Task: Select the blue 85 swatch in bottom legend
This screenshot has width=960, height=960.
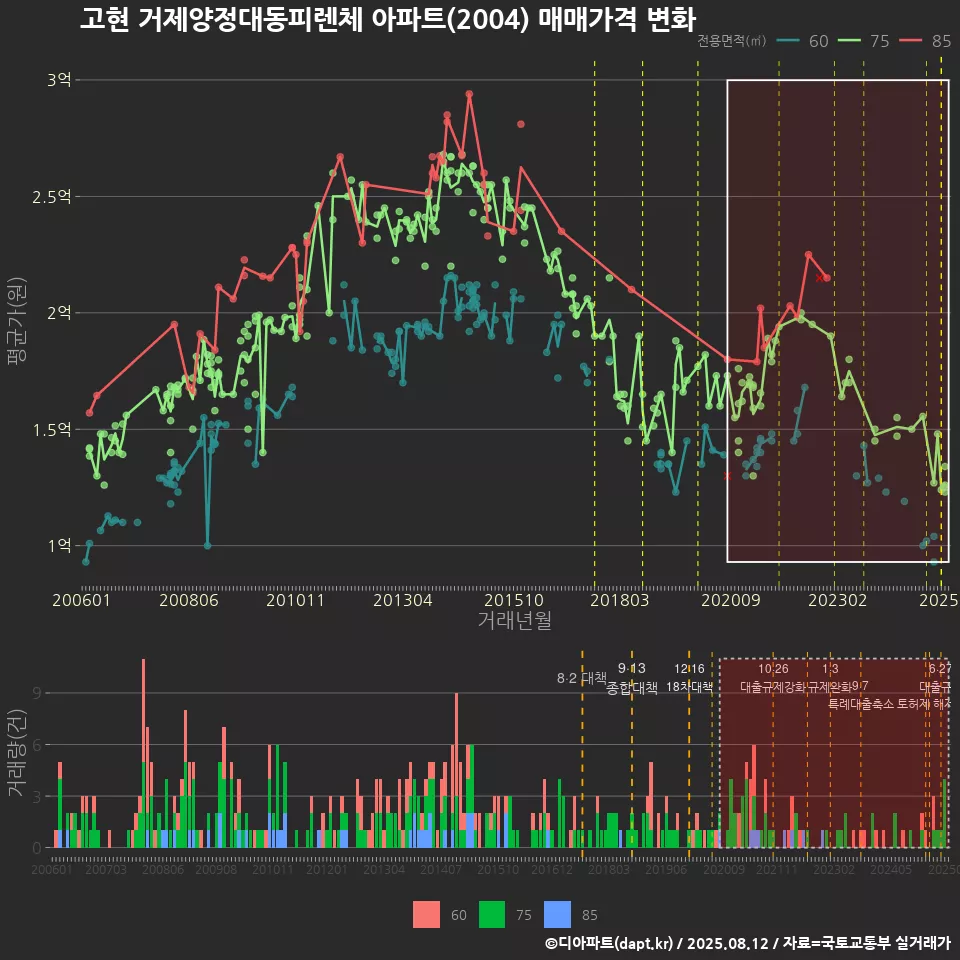Action: click(557, 915)
